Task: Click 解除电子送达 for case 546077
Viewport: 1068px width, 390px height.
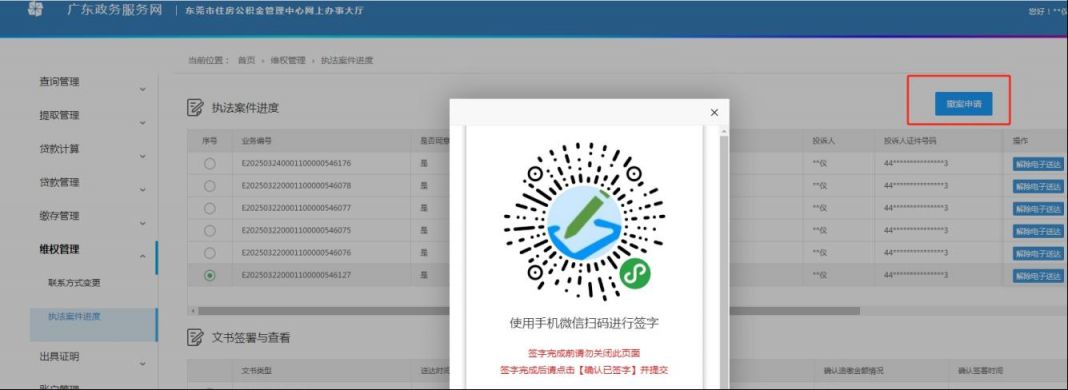Action: pyautogui.click(x=1038, y=208)
